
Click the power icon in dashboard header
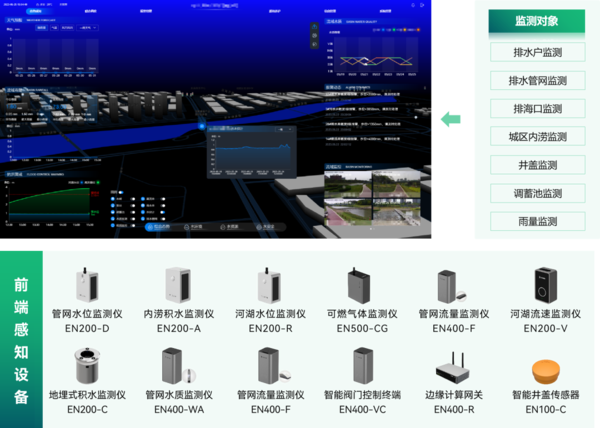(x=413, y=5)
